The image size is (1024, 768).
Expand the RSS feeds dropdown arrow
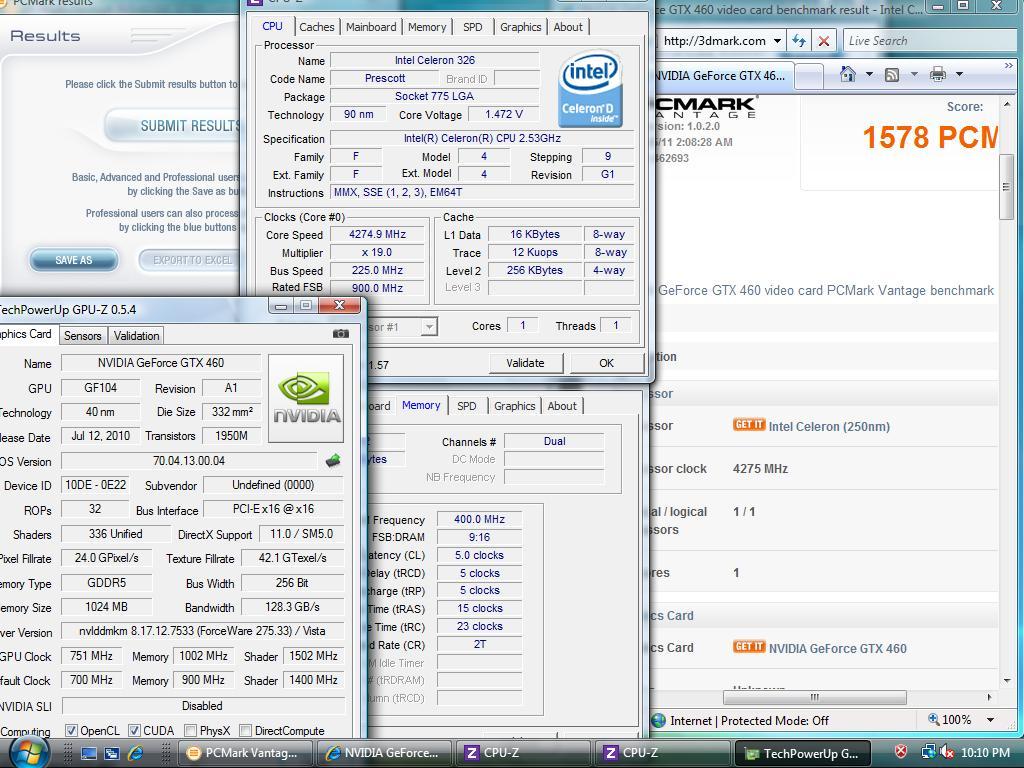[914, 74]
